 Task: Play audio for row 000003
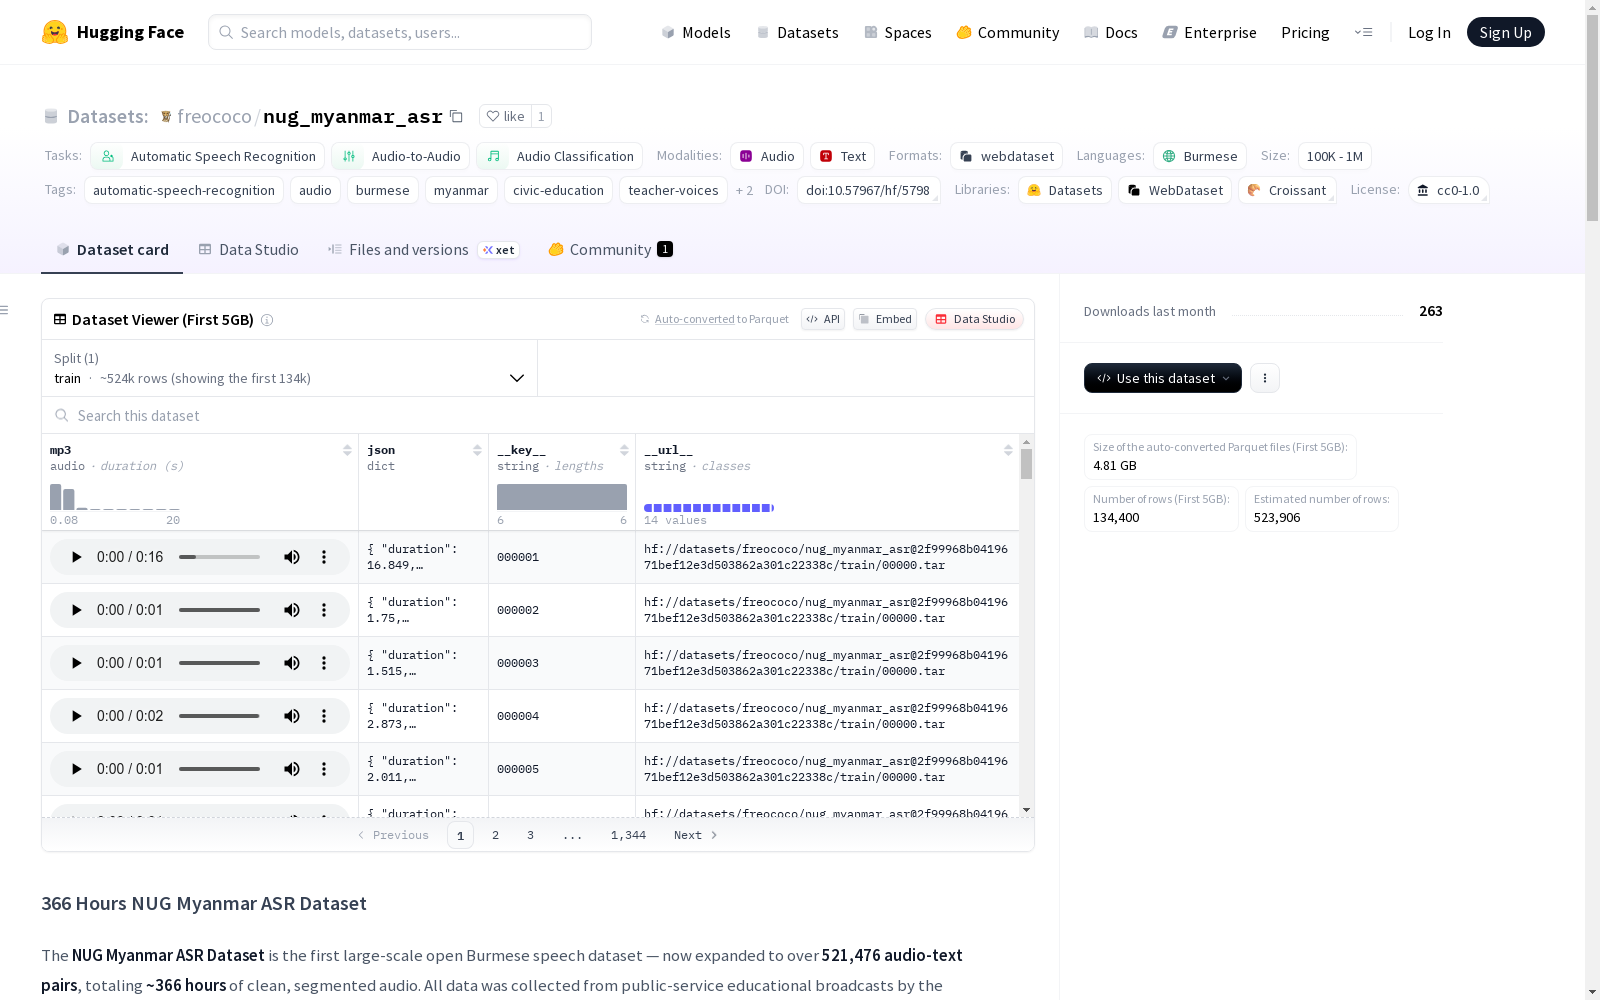click(x=76, y=663)
